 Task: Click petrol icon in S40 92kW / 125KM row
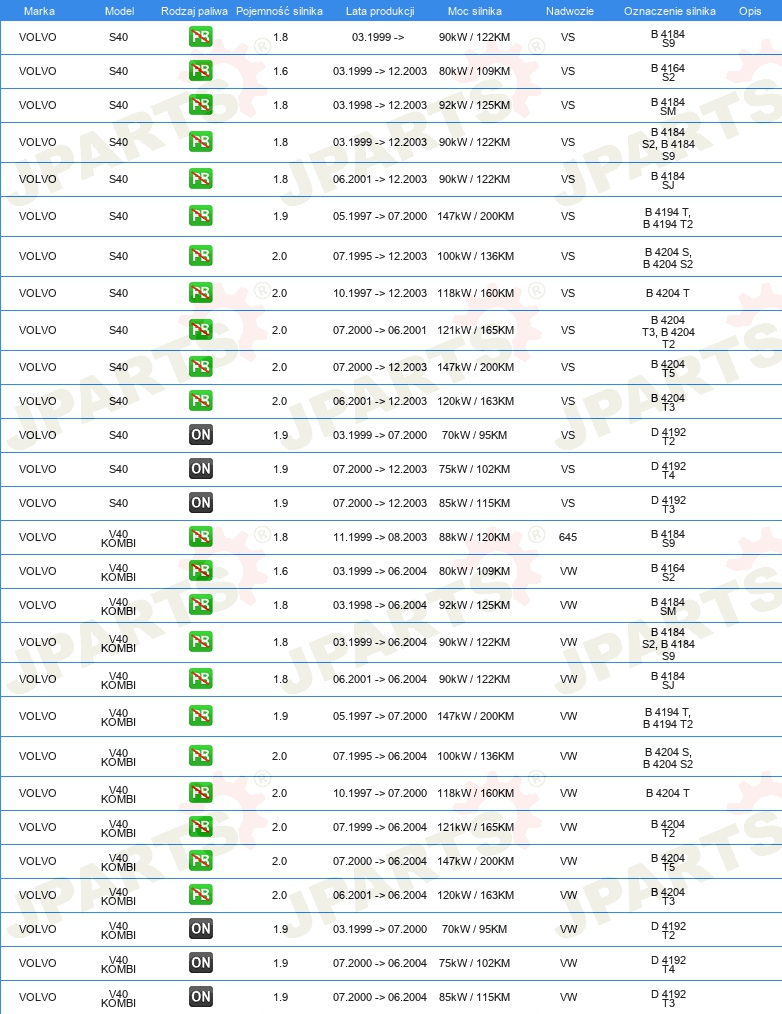click(x=201, y=105)
